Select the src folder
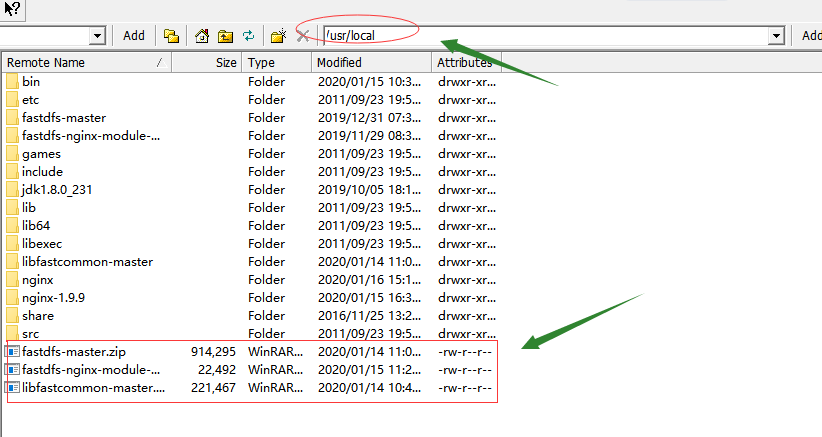The width and height of the screenshot is (822, 437). click(30, 333)
